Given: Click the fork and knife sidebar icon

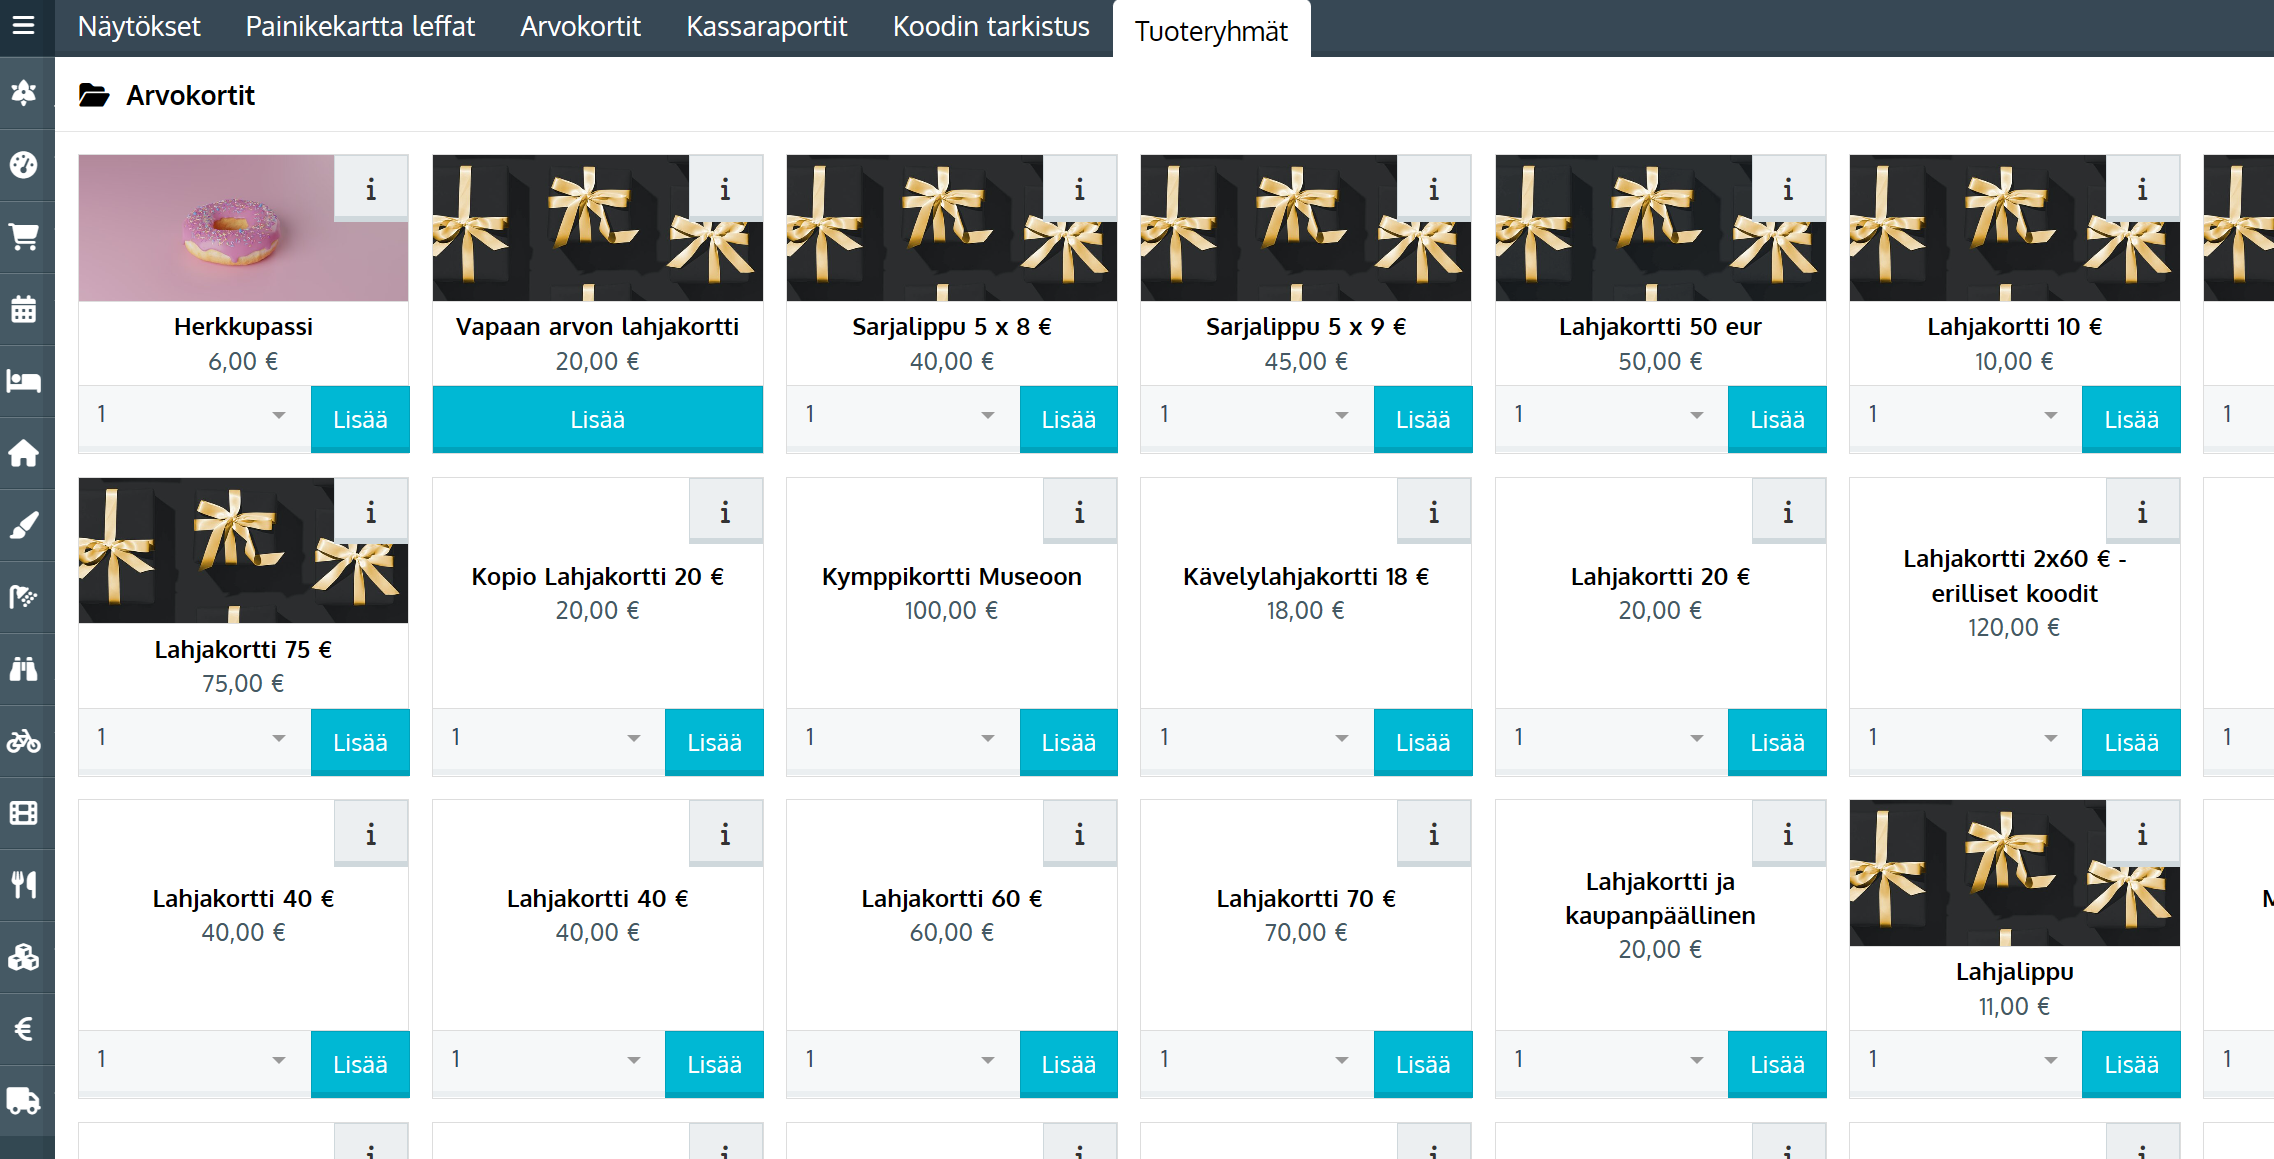Looking at the screenshot, I should tap(24, 885).
